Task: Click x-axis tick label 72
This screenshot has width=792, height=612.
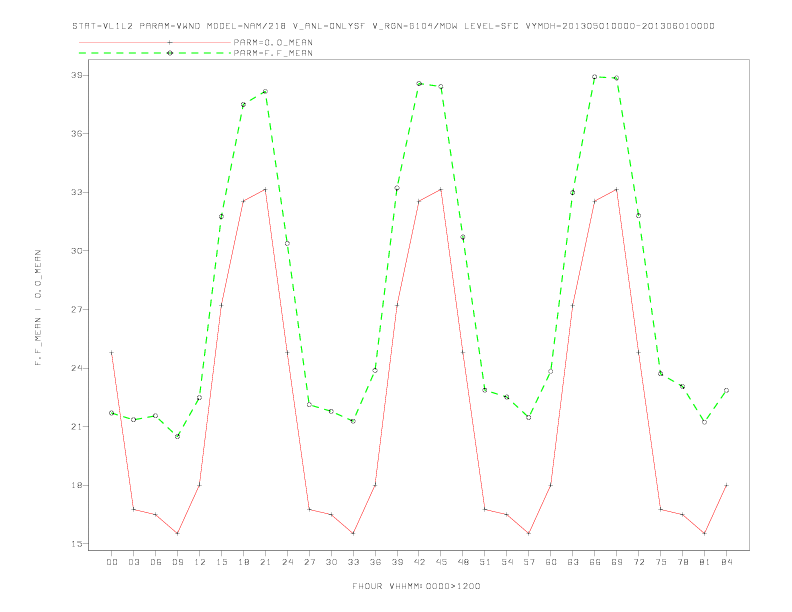Action: pyautogui.click(x=639, y=562)
